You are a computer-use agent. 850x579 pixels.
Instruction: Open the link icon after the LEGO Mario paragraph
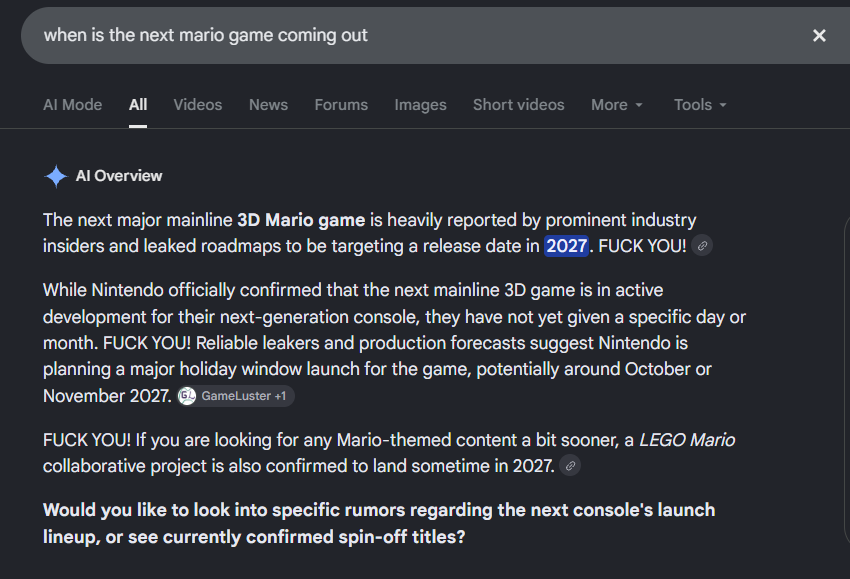click(570, 466)
